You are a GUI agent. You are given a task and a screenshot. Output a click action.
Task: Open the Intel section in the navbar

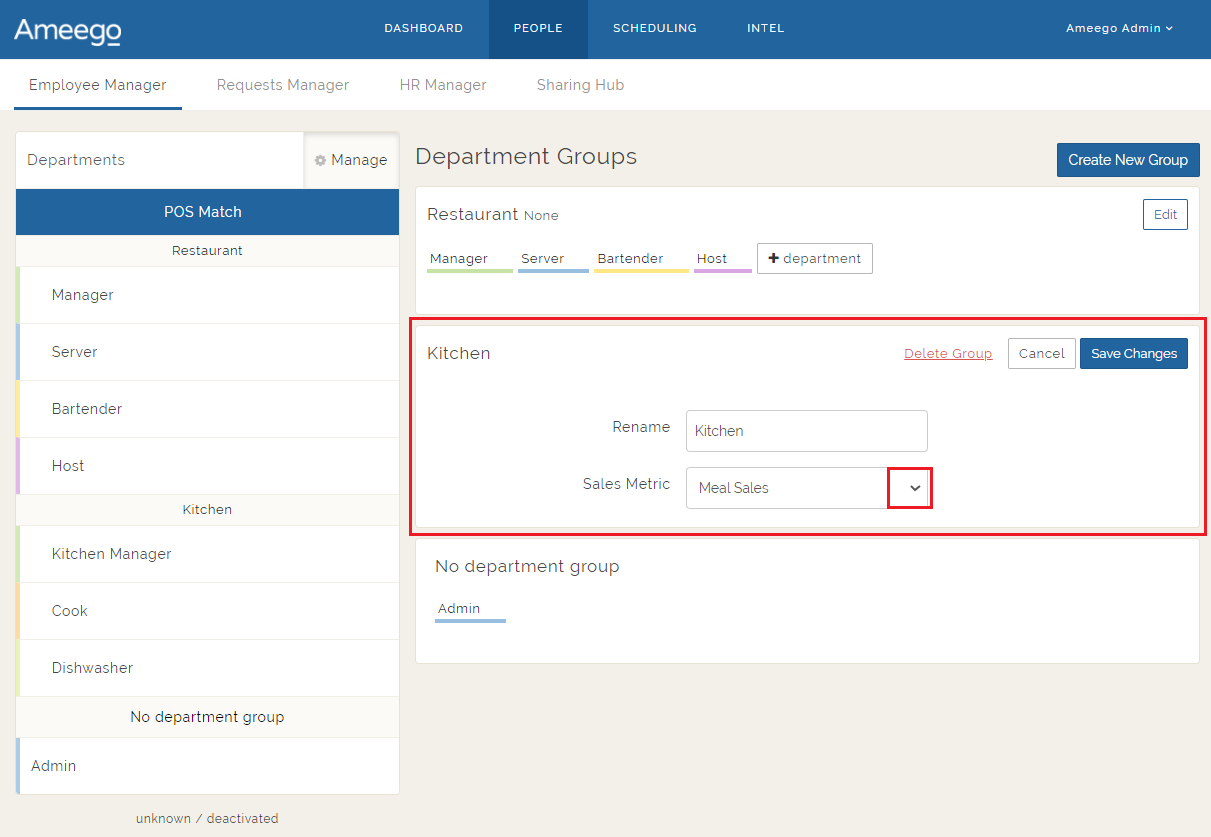(765, 28)
